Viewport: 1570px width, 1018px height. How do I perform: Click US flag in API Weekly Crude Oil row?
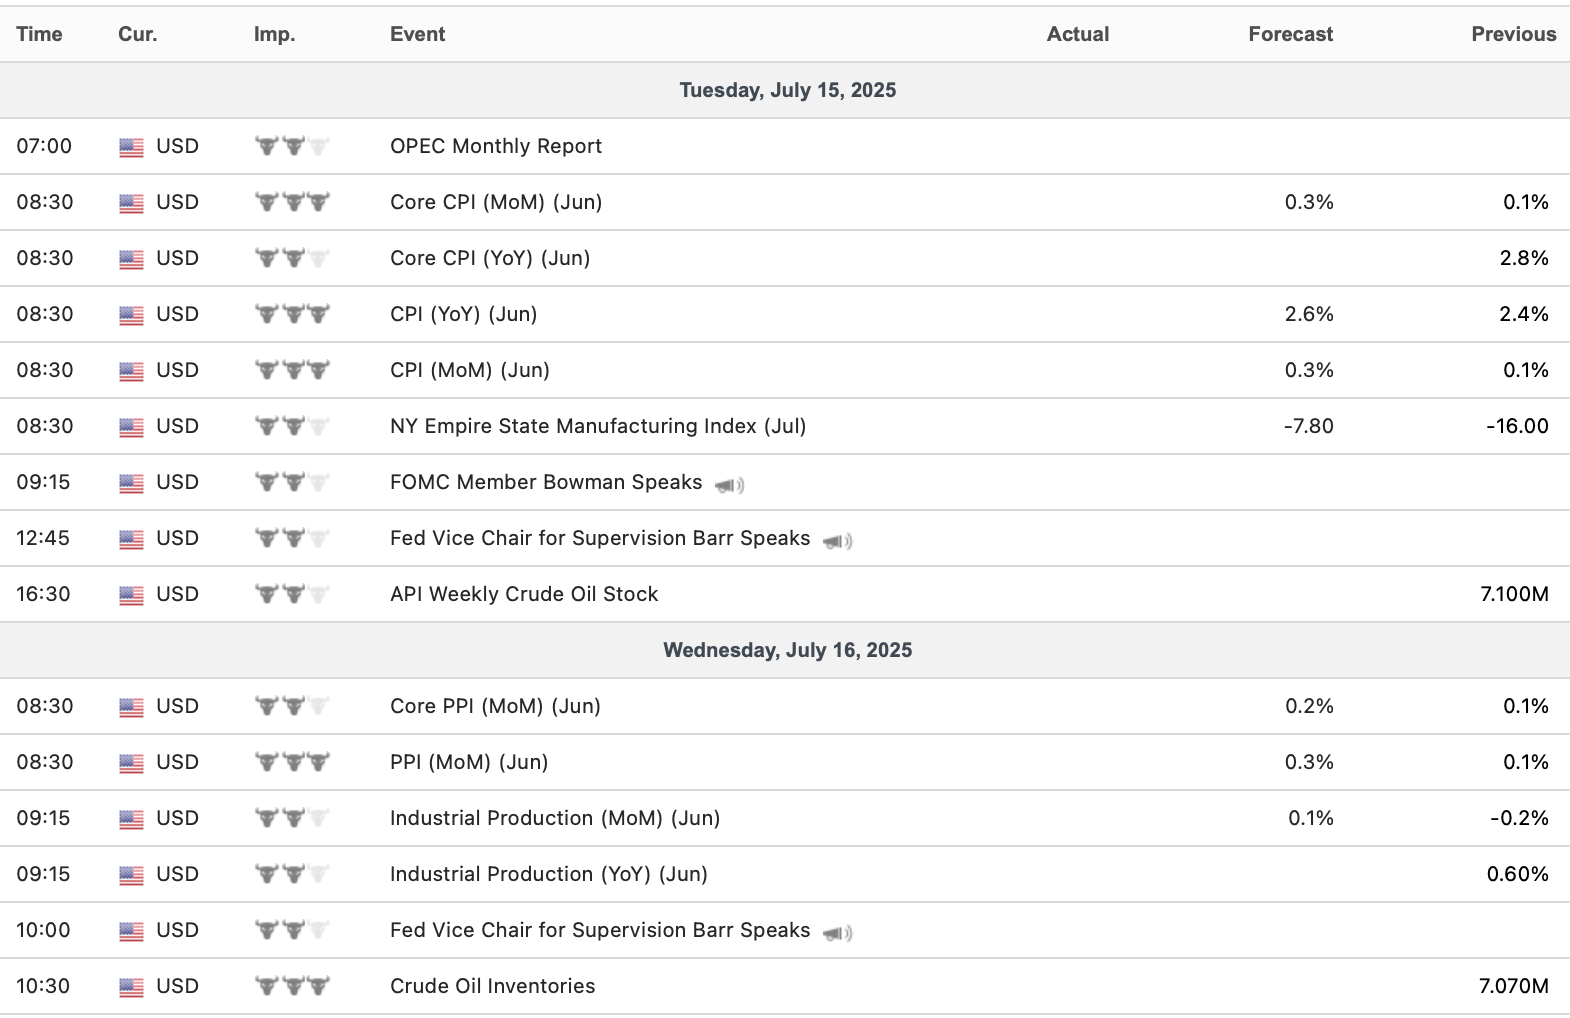131,595
